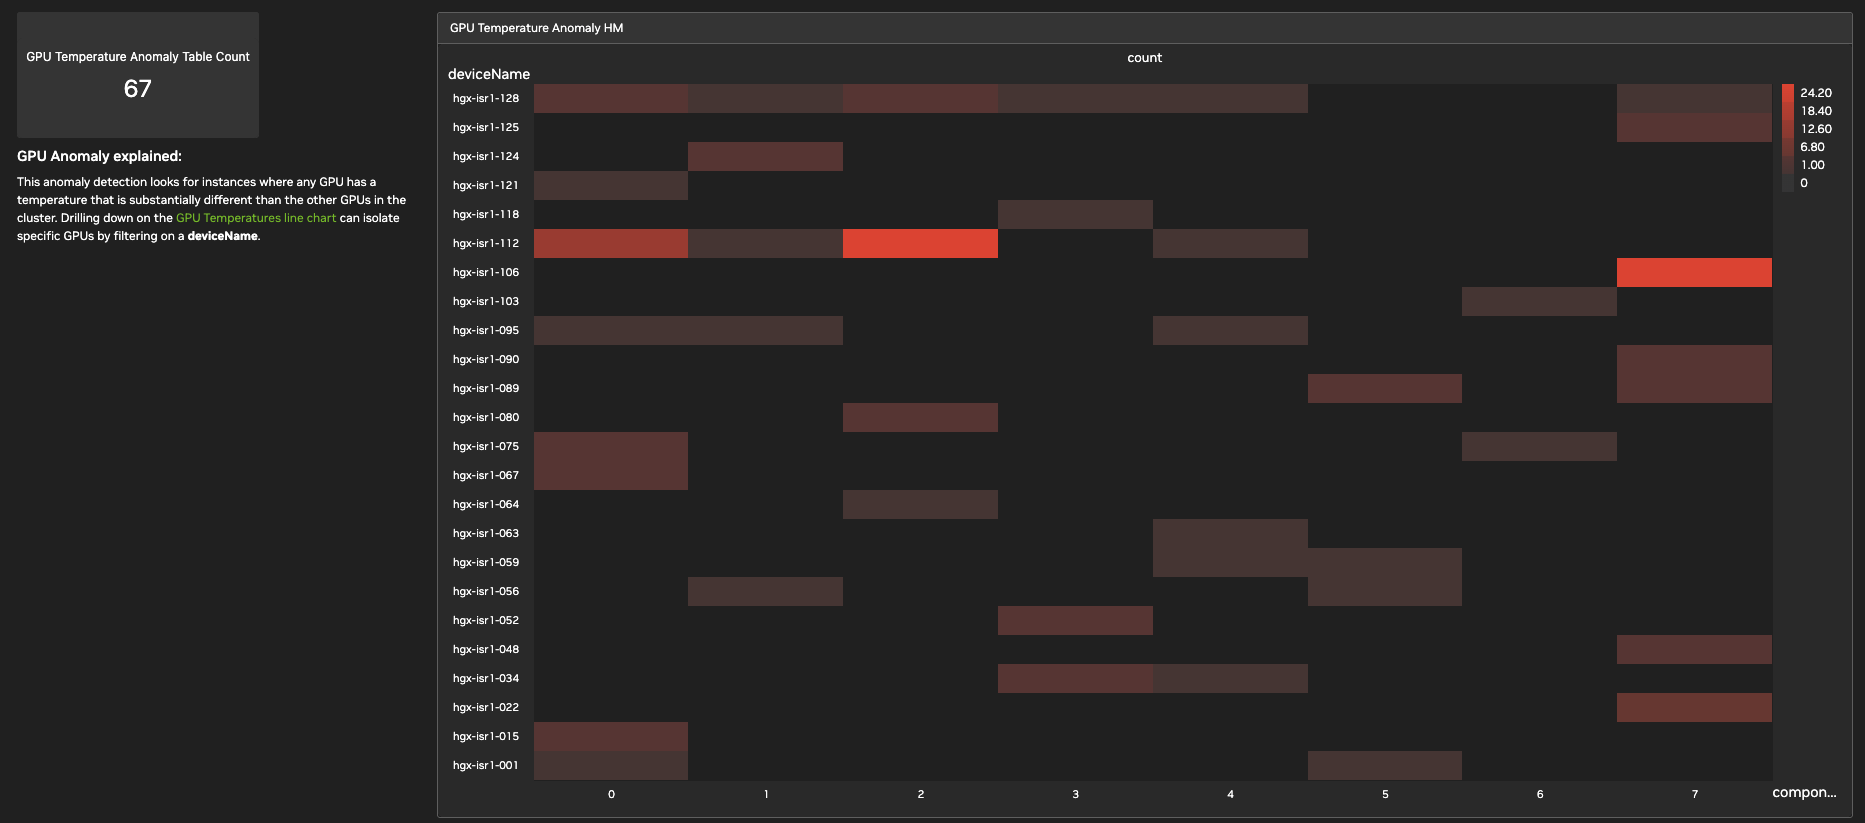Image resolution: width=1865 pixels, height=823 pixels.
Task: Click the hgx-isr1-089 component 5 heatmap cell
Action: [1385, 388]
